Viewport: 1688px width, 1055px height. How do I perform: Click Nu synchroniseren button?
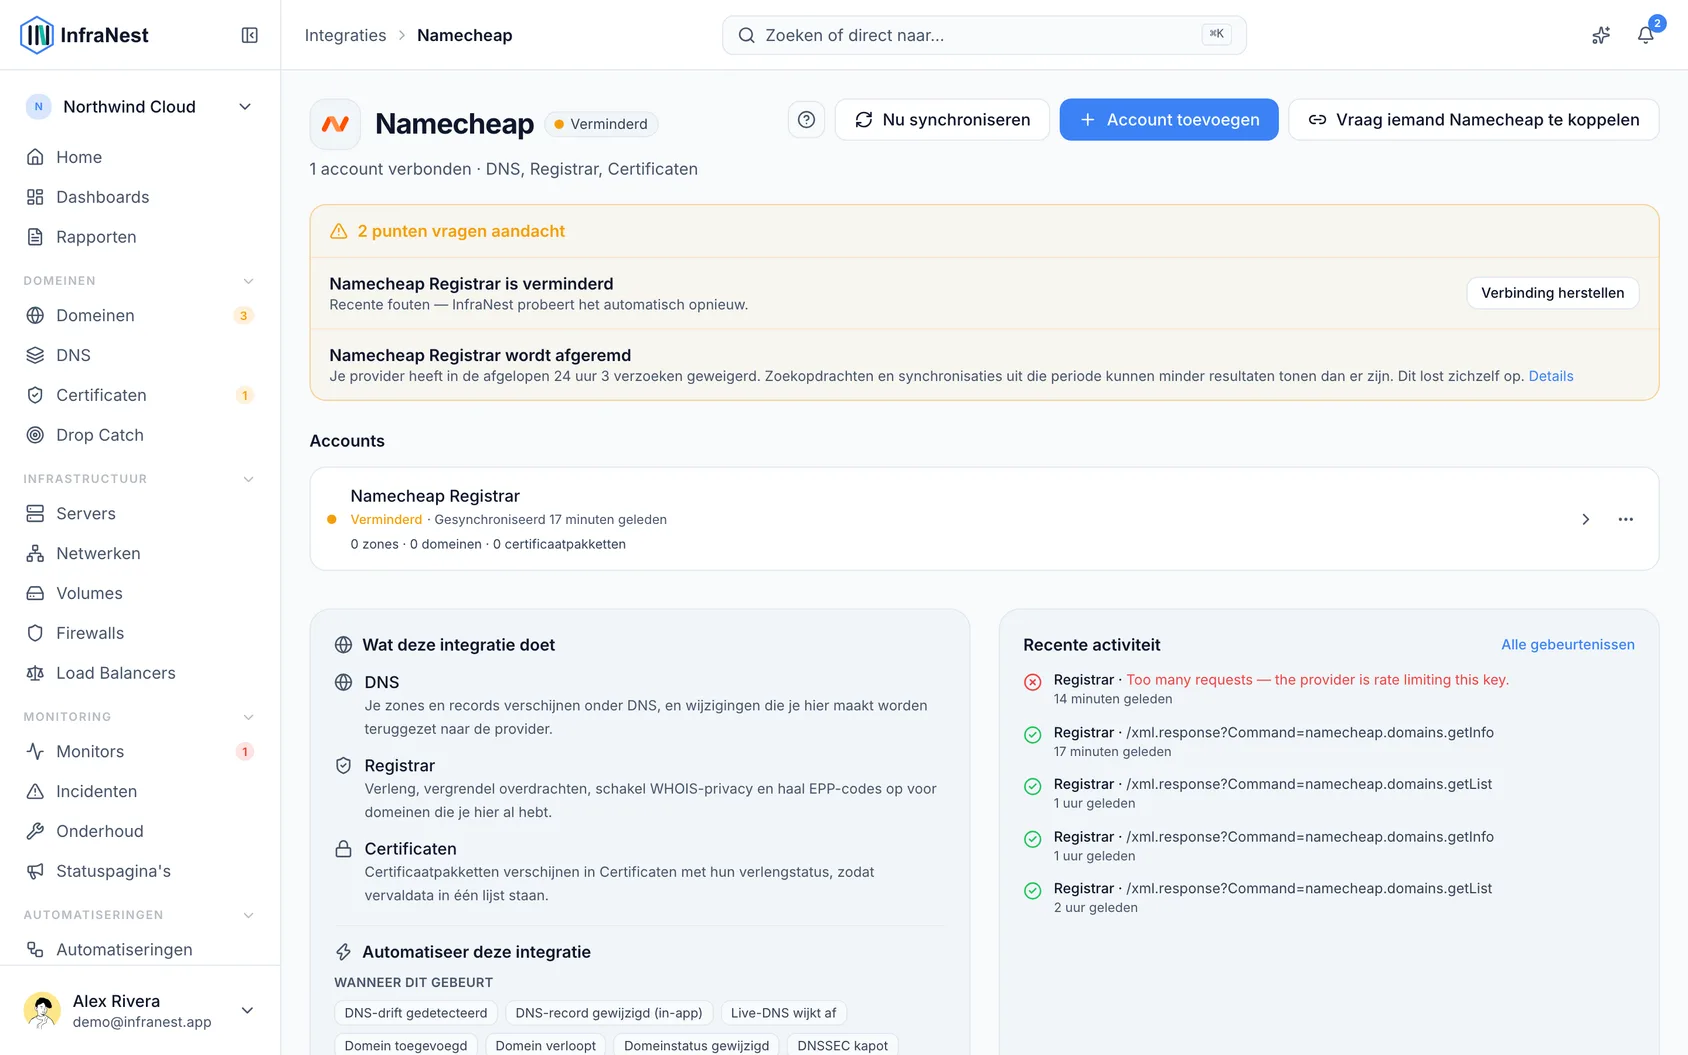[942, 120]
